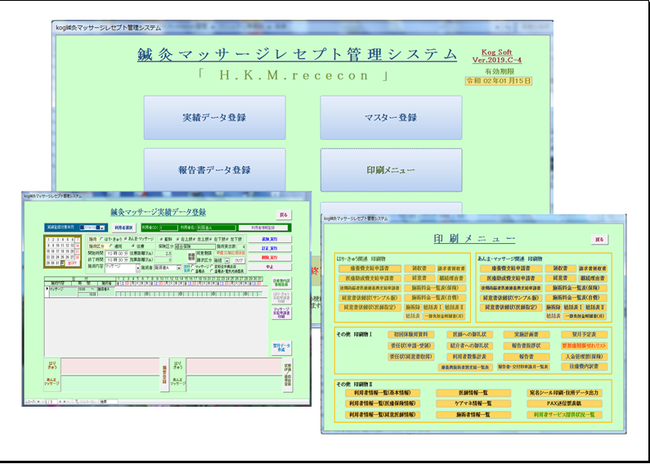Image resolution: width=650 pixels, height=464 pixels.
Task: Click 総括表Ⅱ under あんま・マッサージ関連
Action: [x=595, y=307]
